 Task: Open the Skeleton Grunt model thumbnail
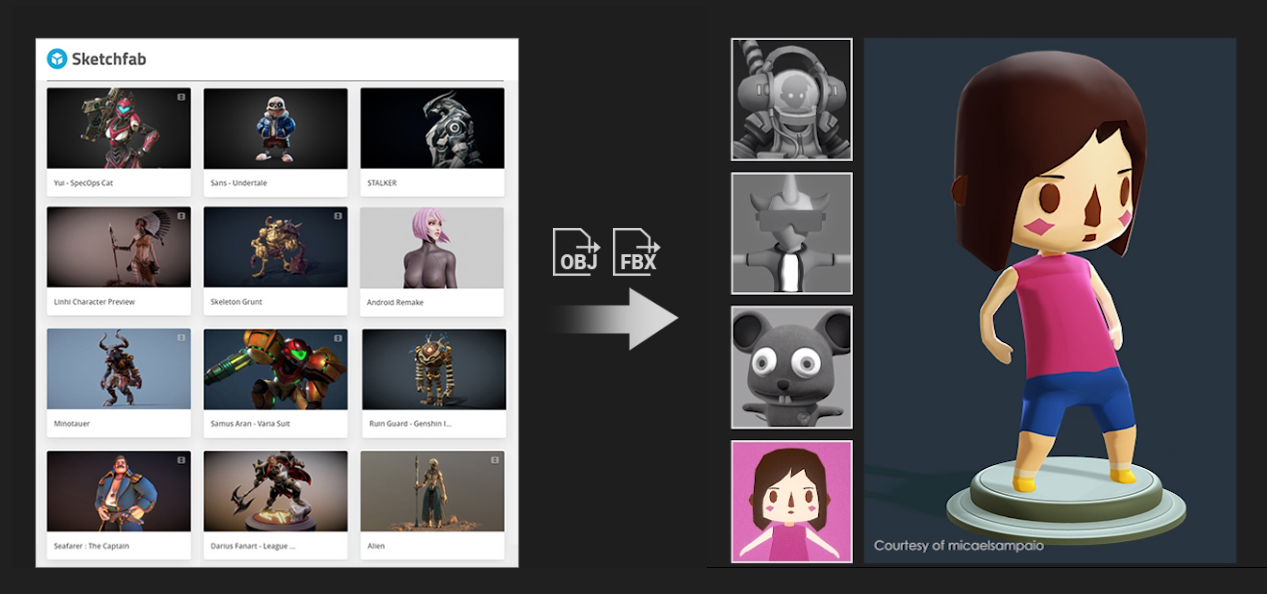tap(276, 247)
